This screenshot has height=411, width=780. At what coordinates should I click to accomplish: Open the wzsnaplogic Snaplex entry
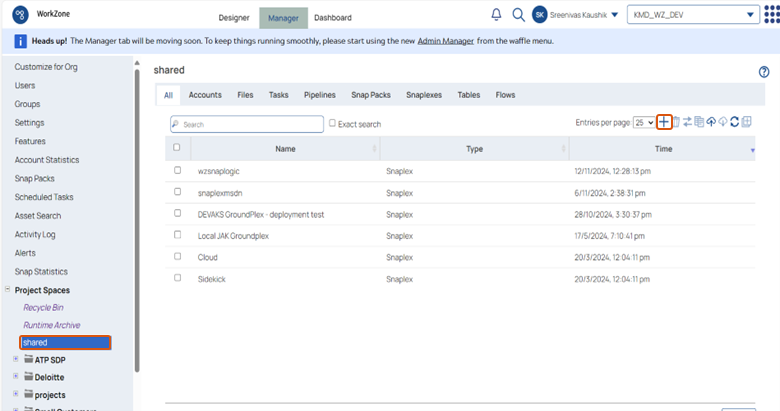click(218, 171)
